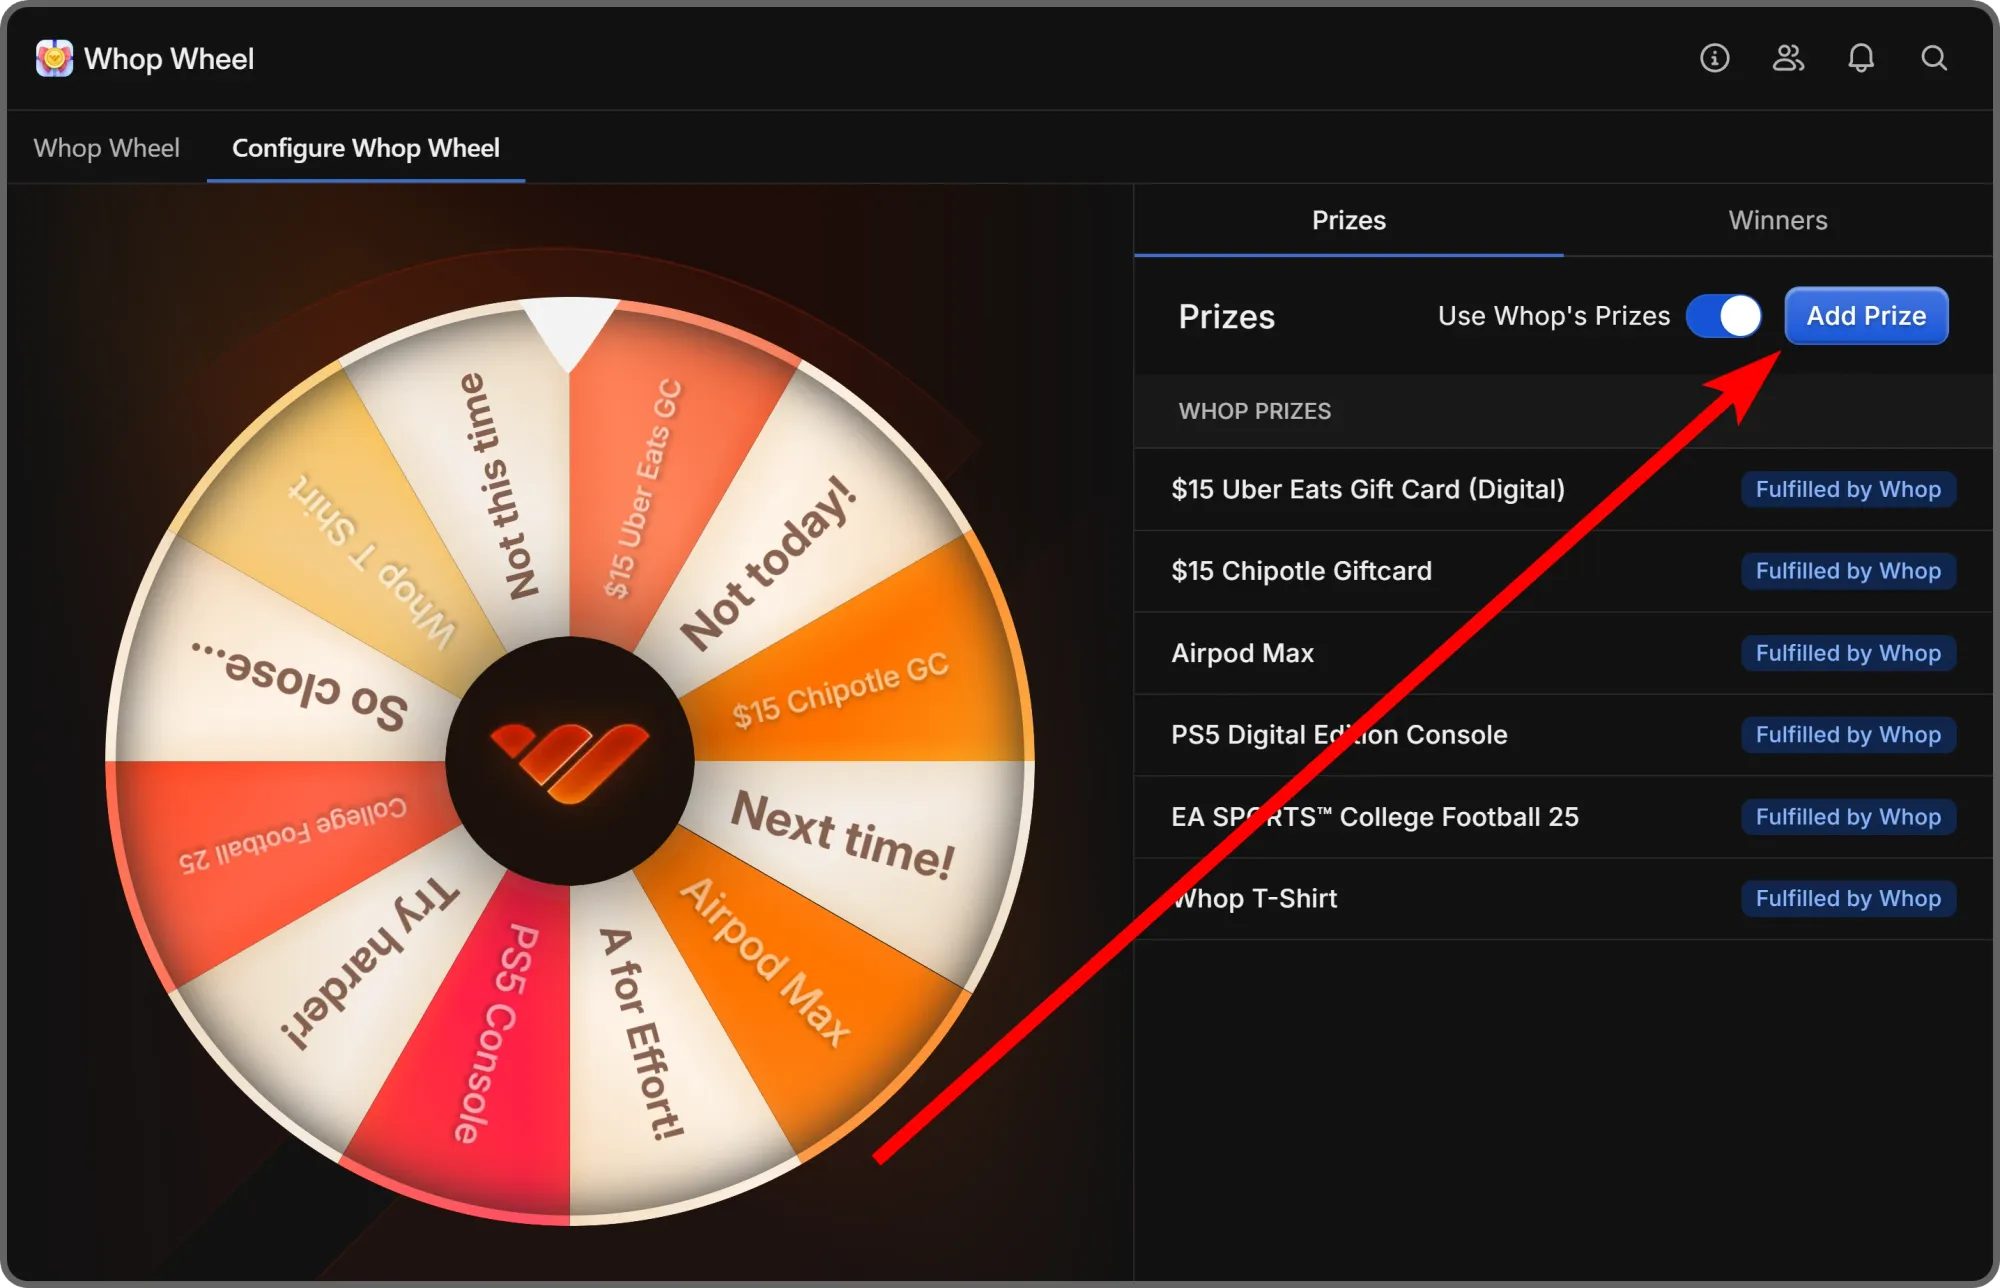Click the Whop Wheel app icon

coord(55,58)
